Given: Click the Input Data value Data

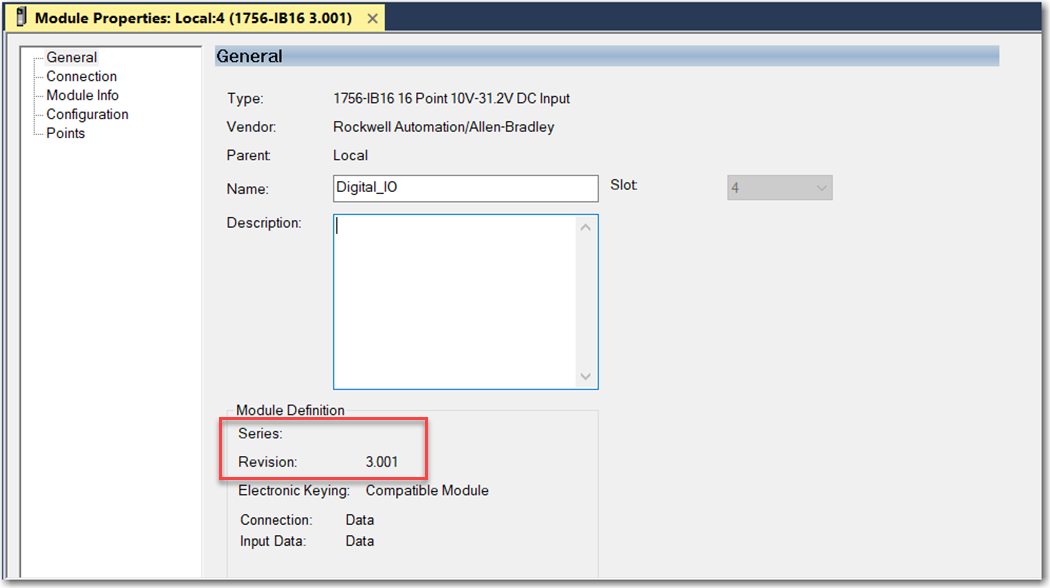Looking at the screenshot, I should tap(360, 541).
